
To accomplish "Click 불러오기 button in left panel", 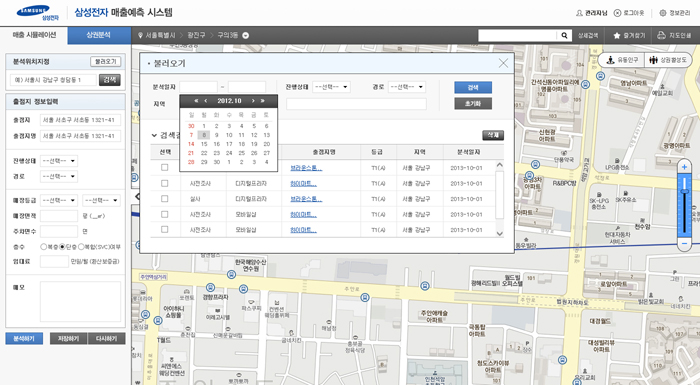I will (106, 62).
